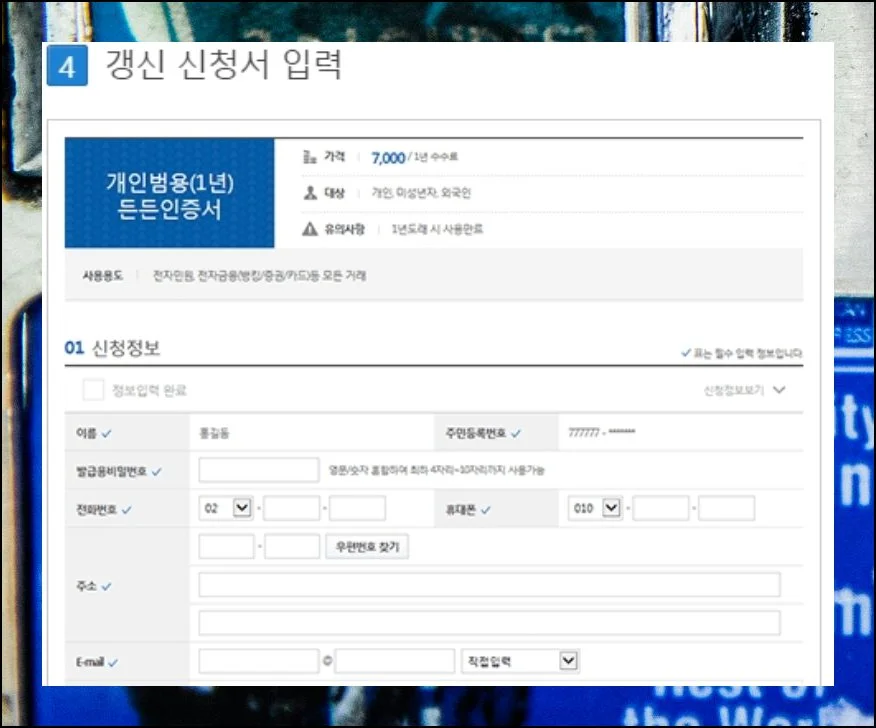Click the second 주소 address line field
876x728 pixels.
[x=489, y=623]
